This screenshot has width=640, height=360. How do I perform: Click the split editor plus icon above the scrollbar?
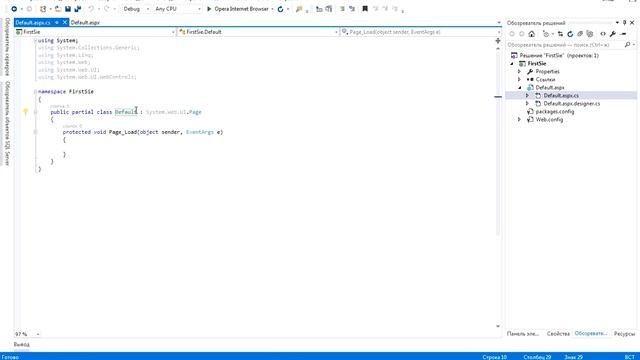[498, 41]
